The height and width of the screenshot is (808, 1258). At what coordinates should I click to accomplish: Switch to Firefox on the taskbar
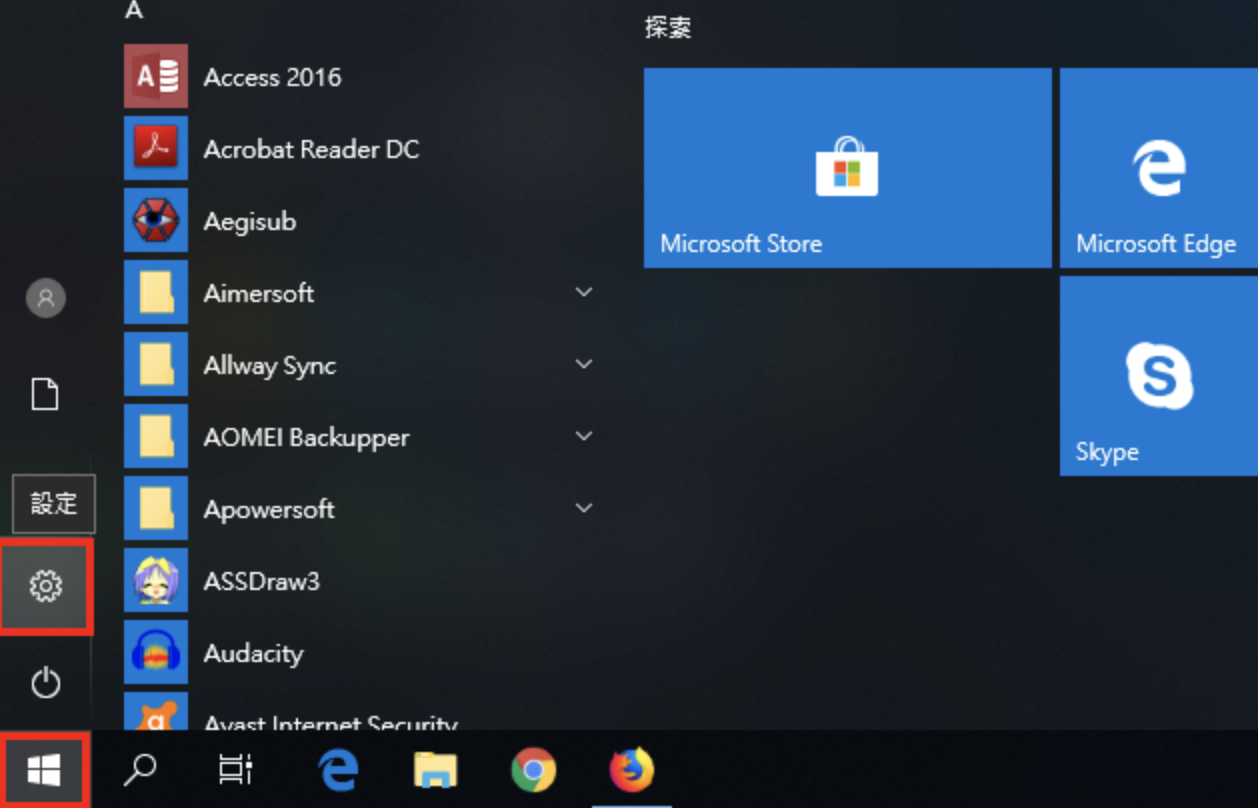tap(631, 770)
